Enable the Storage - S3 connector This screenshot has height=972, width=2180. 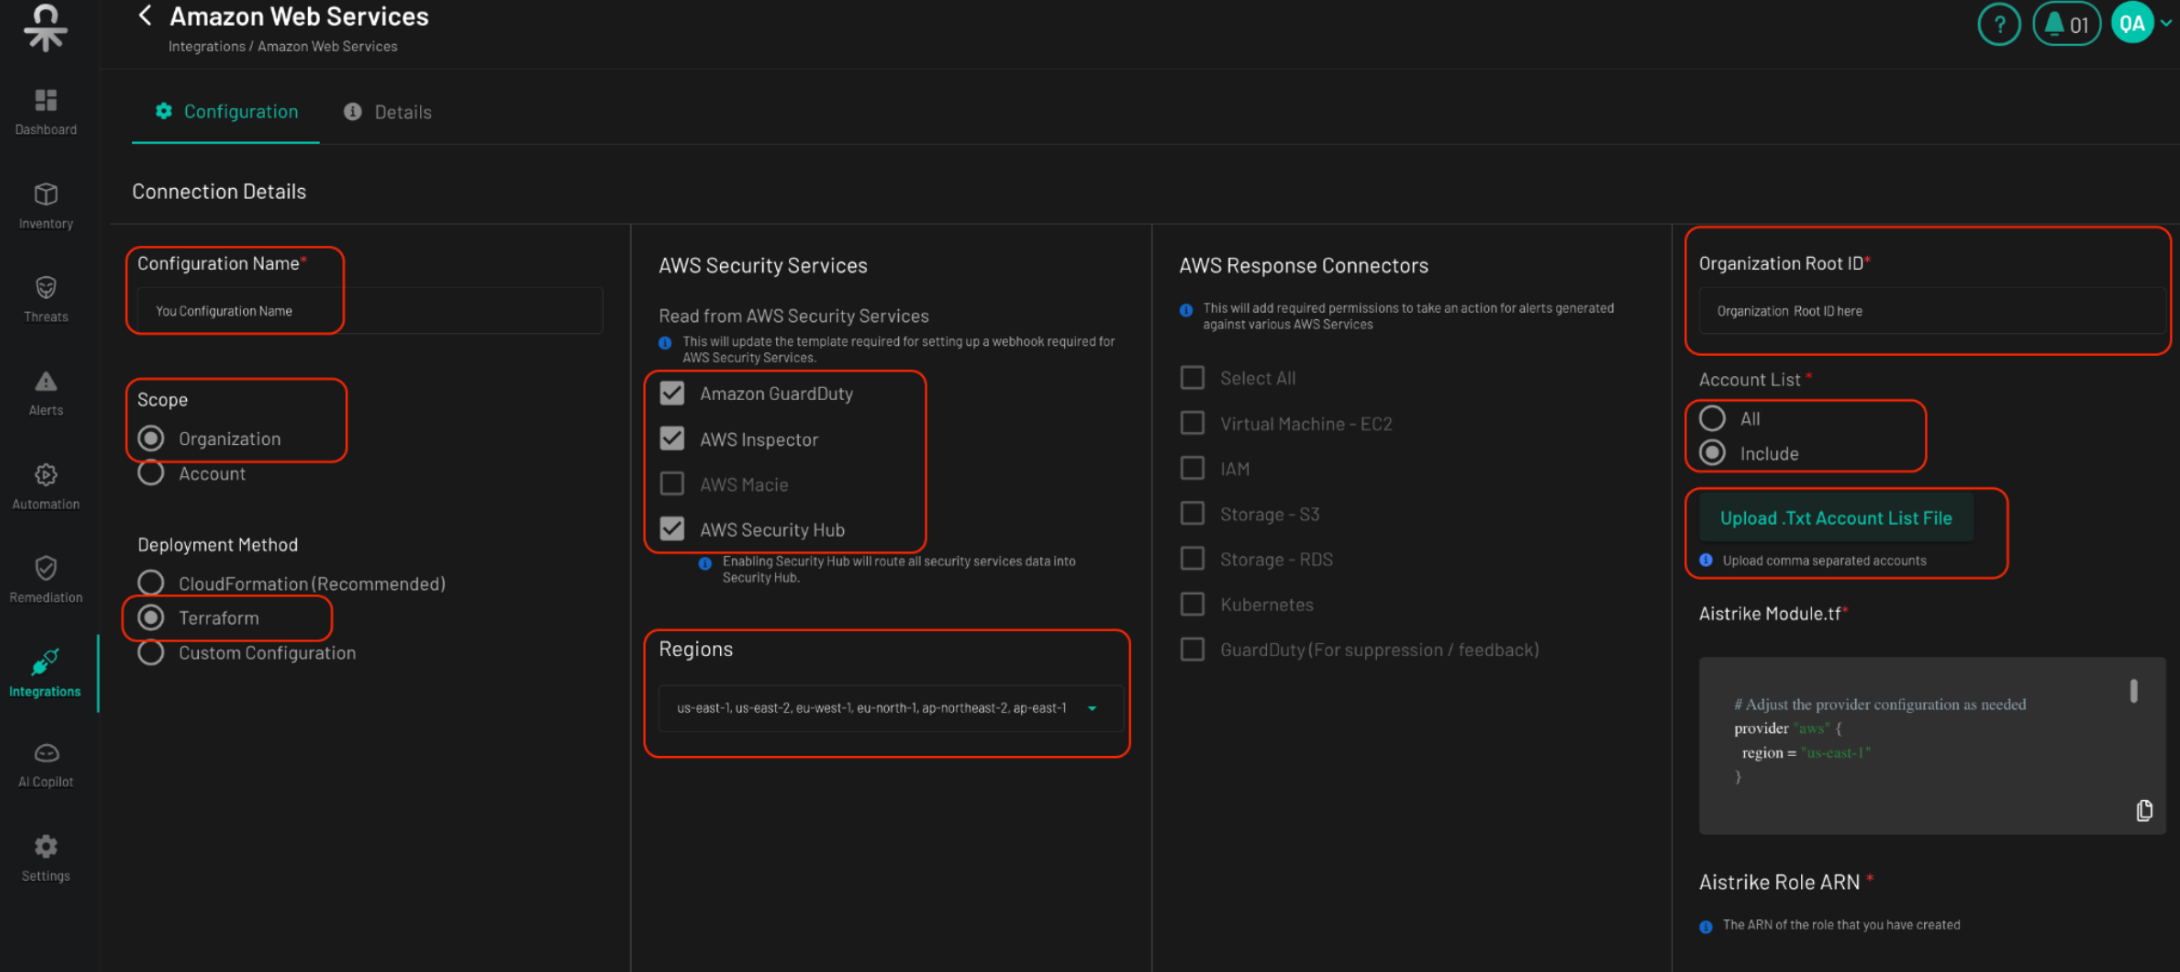(x=1192, y=513)
